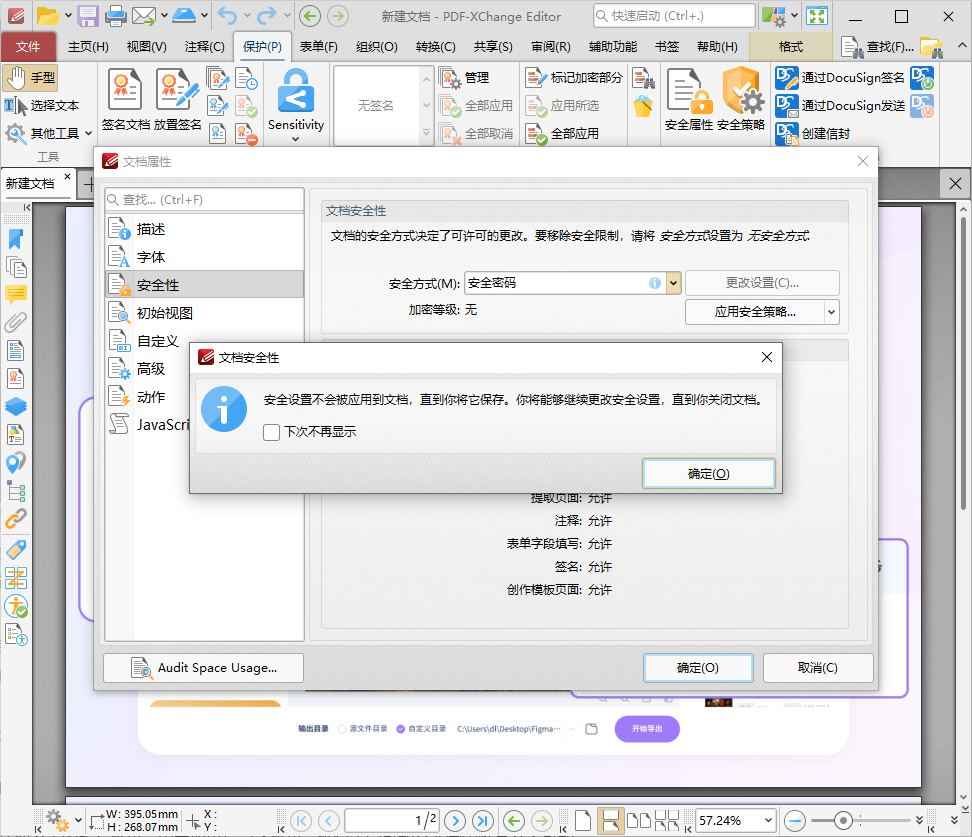Select the 源文件目录 radio option
This screenshot has width=972, height=837.
tap(341, 728)
